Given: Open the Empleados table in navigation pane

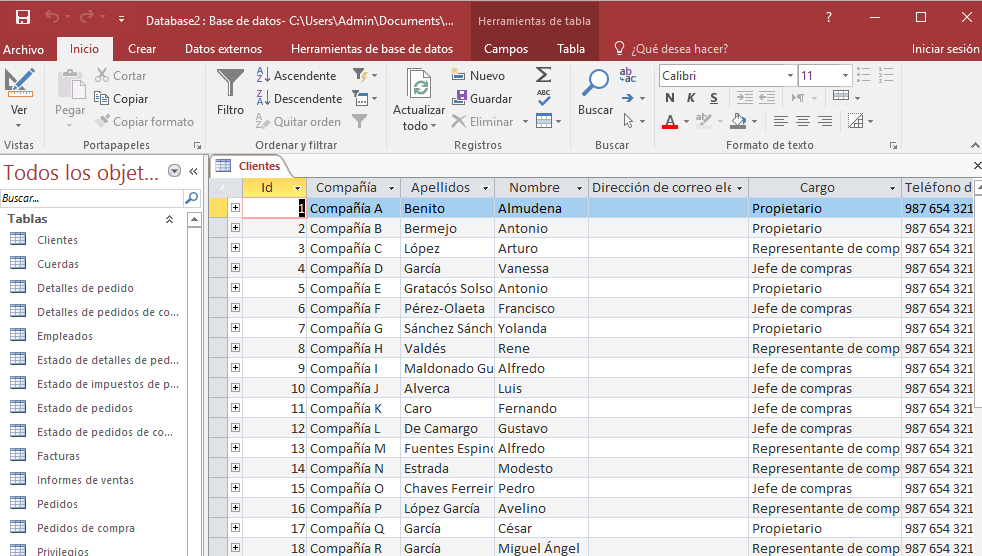Looking at the screenshot, I should coord(65,336).
